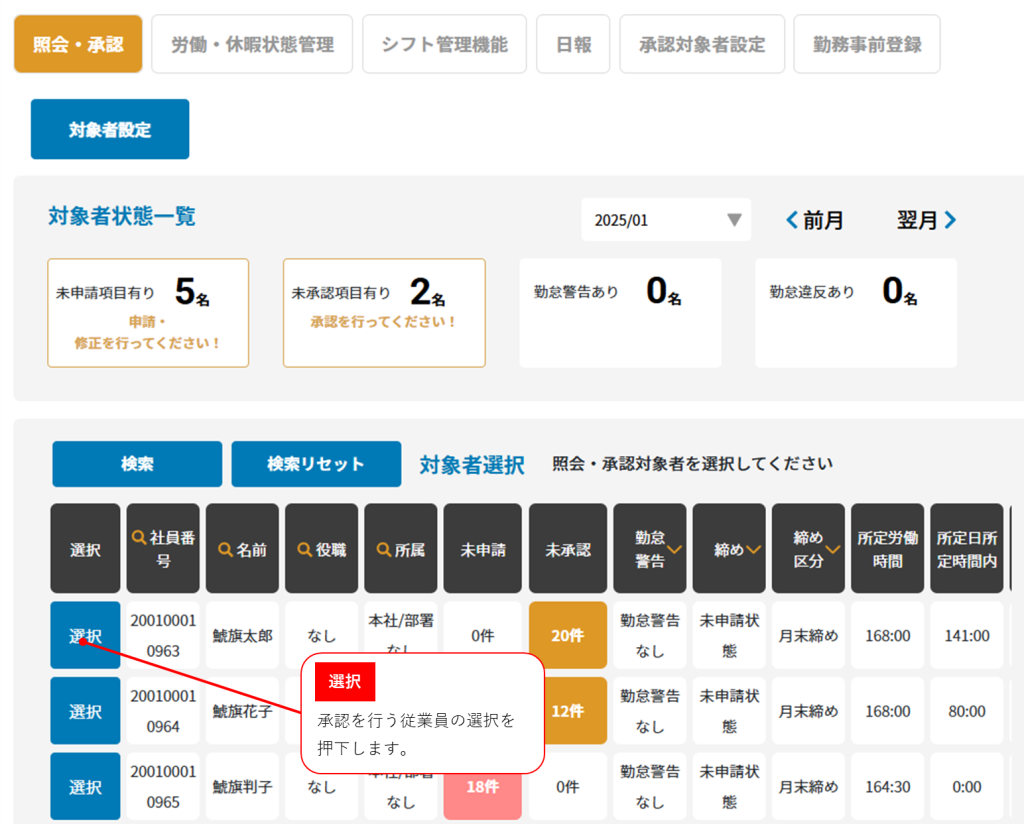The height and width of the screenshot is (824, 1024).
Task: Click search icon in 所属 column header
Action: click(x=384, y=549)
